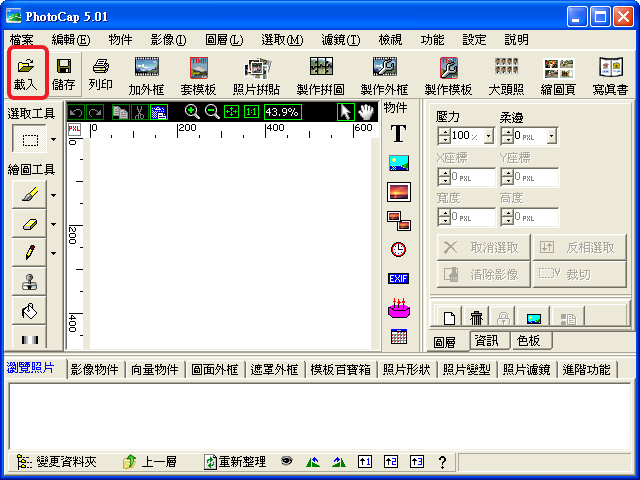Open the 檔案 file menu

coord(21,40)
